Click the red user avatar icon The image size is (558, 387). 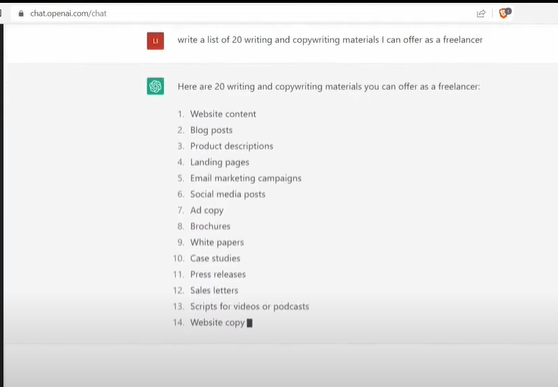(156, 41)
